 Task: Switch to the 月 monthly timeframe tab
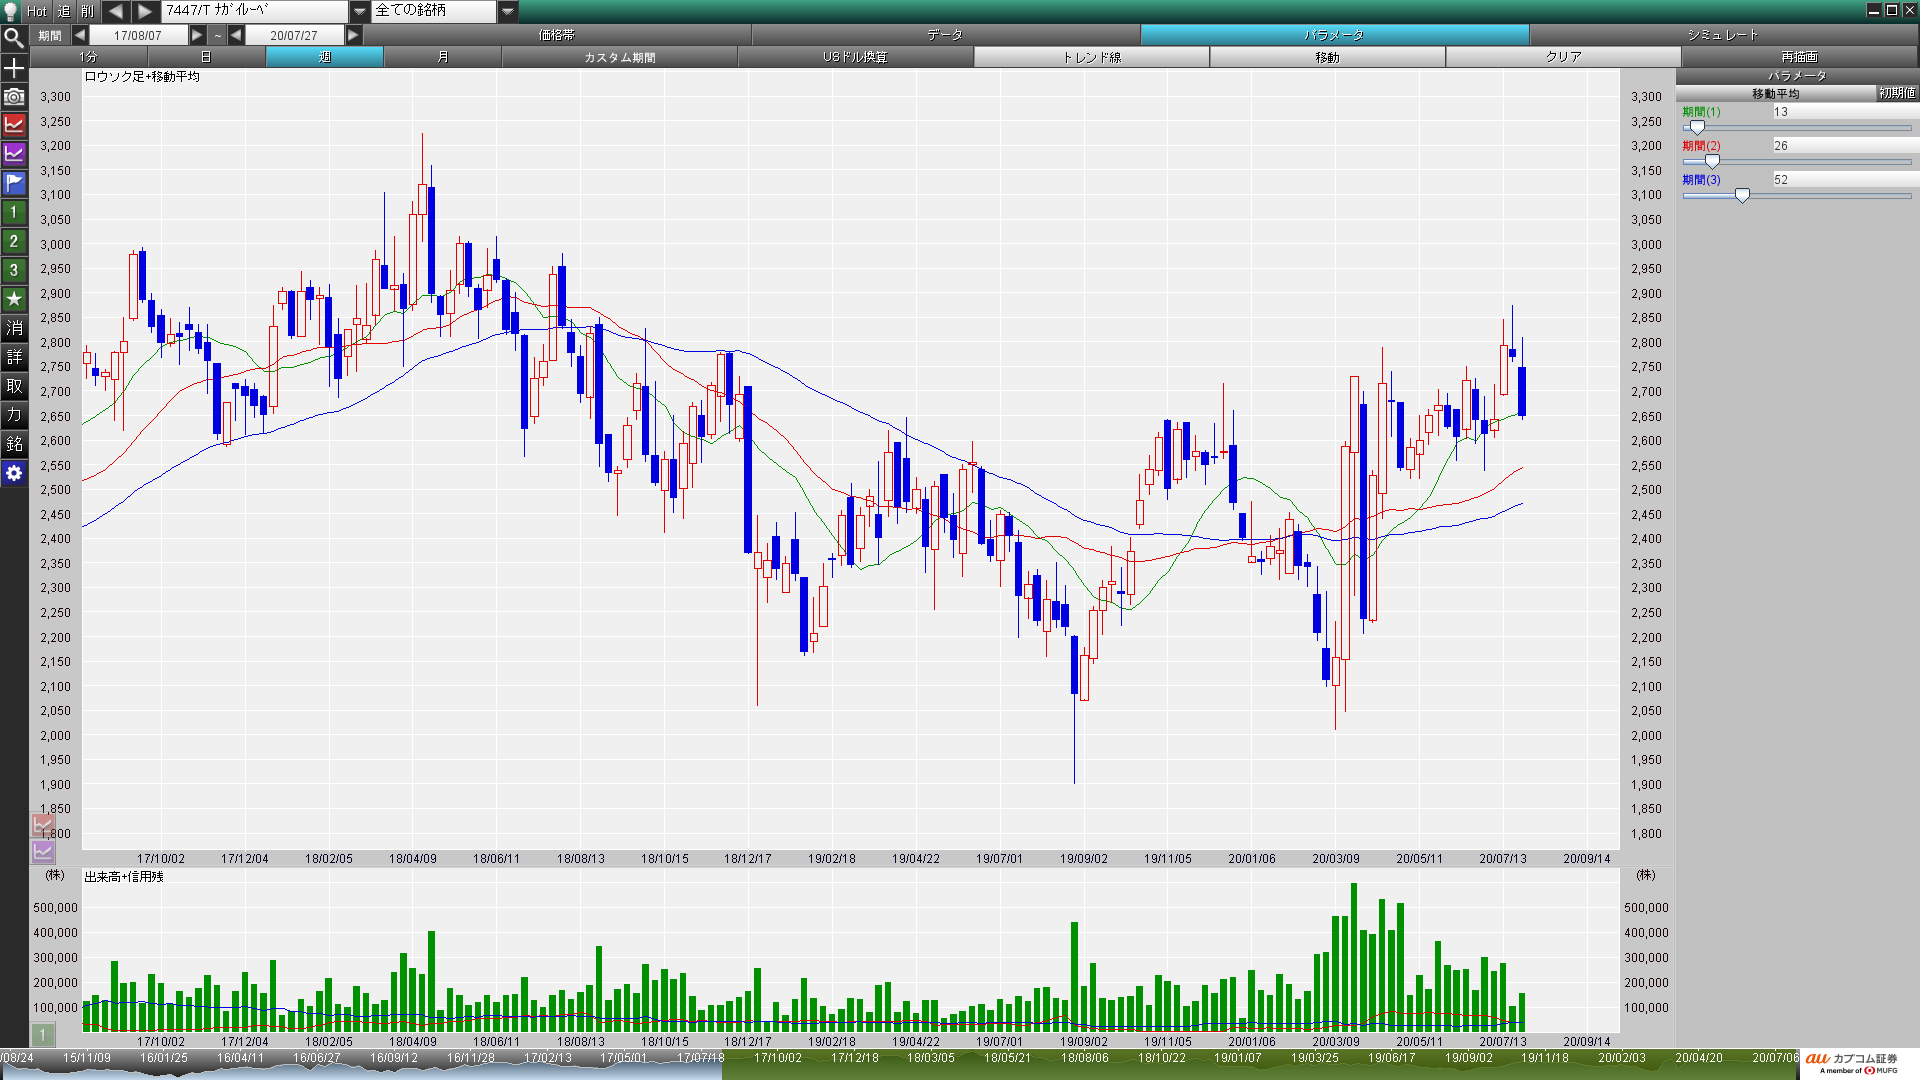442,57
